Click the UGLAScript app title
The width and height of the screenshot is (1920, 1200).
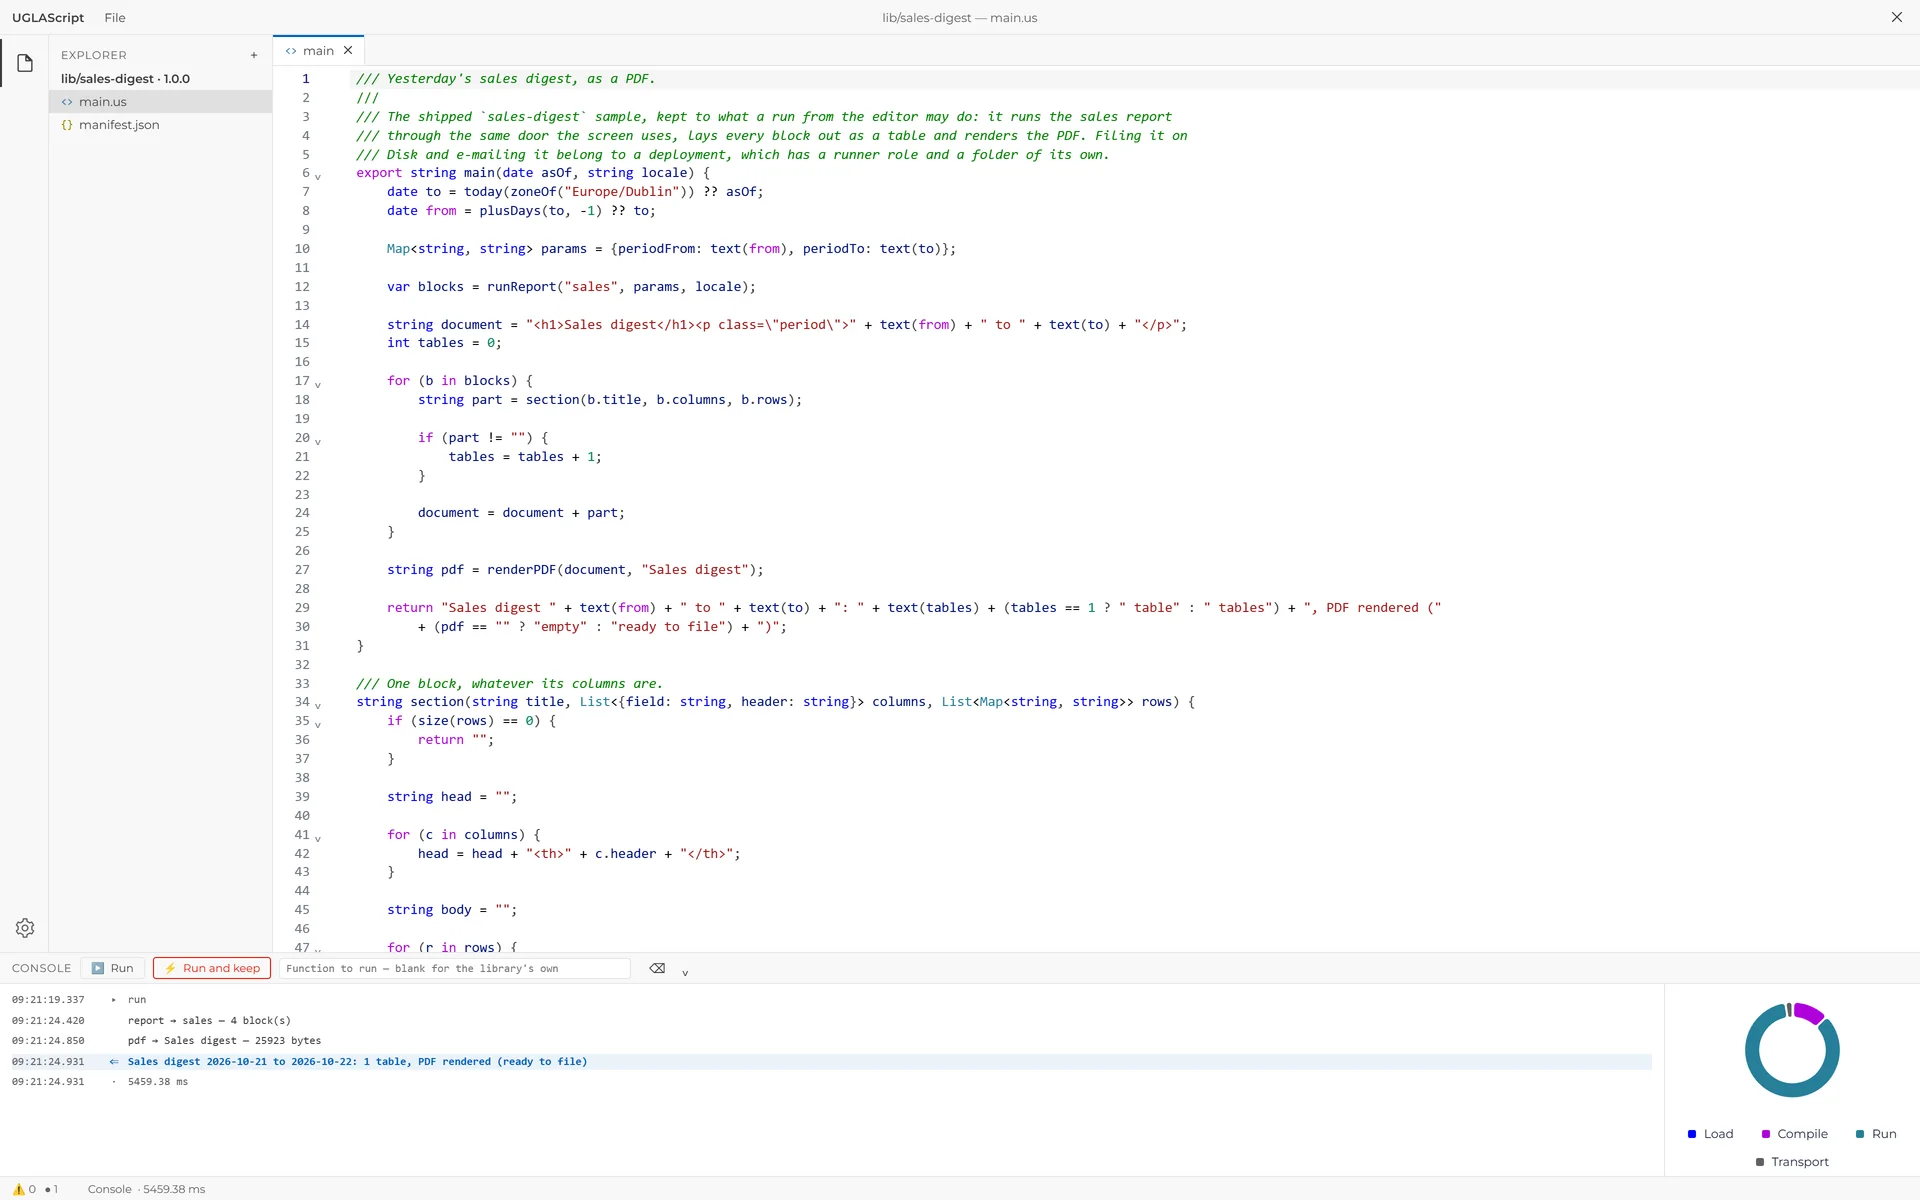coord(48,17)
